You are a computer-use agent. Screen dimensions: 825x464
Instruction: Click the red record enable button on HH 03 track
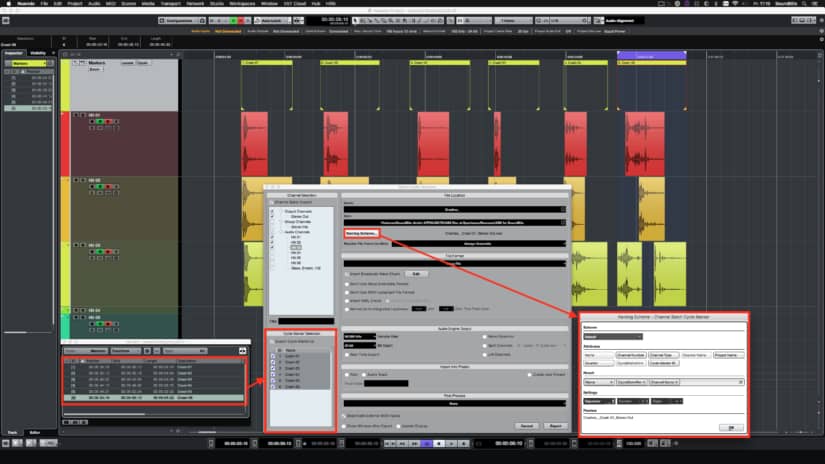[108, 252]
